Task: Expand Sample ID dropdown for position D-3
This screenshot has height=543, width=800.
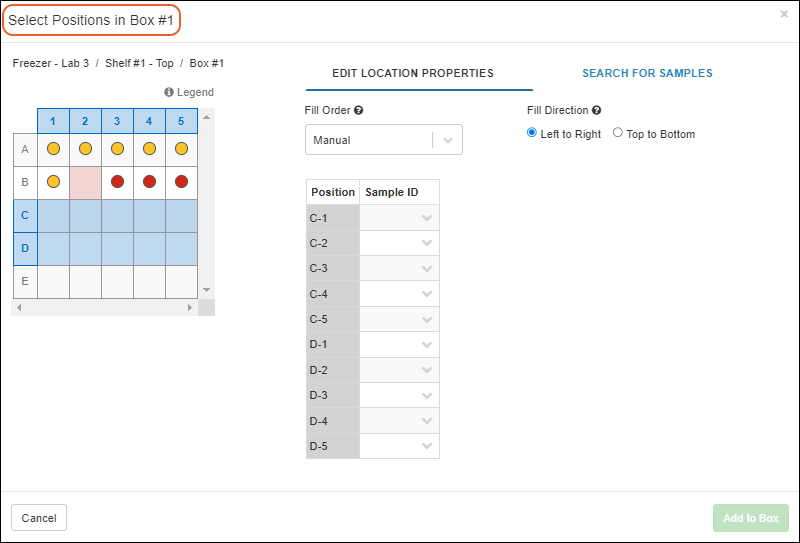Action: 427,395
